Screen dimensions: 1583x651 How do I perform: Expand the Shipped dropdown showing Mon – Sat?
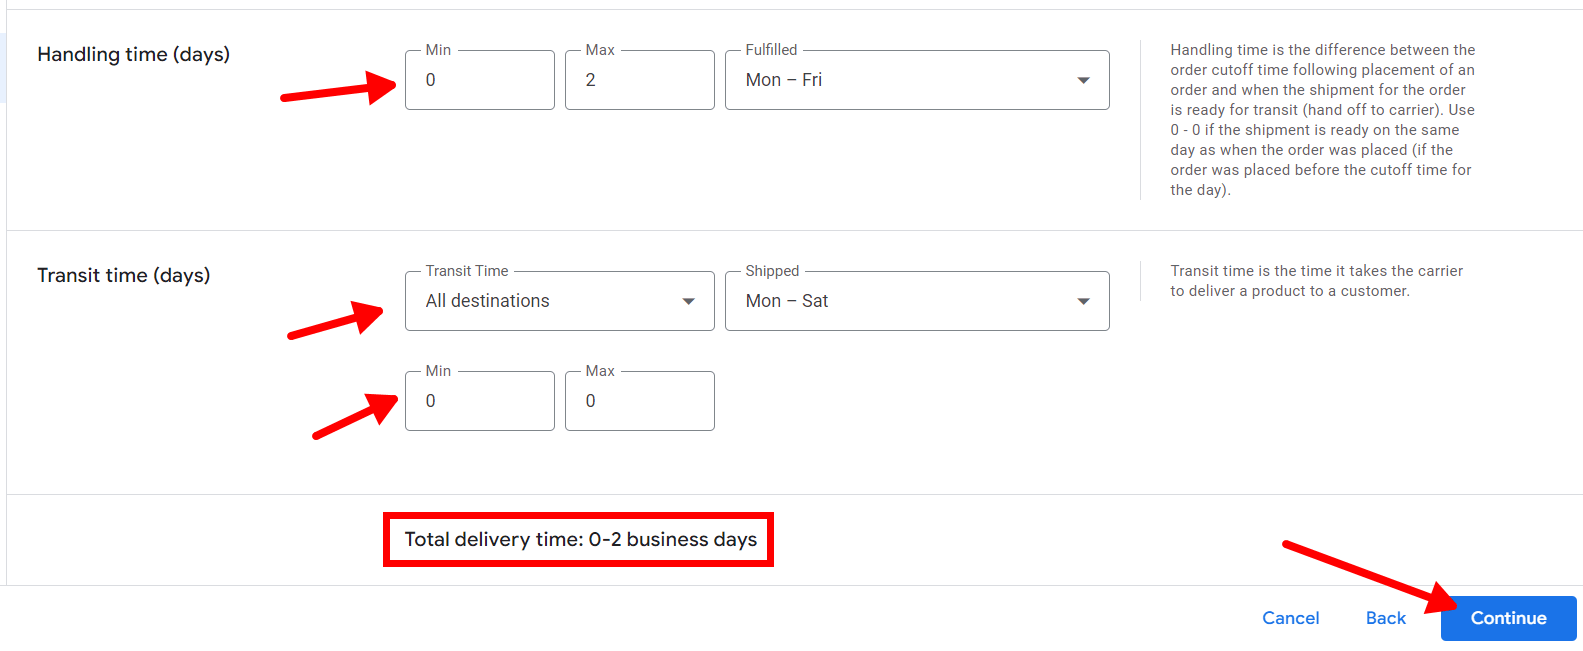[900, 301]
